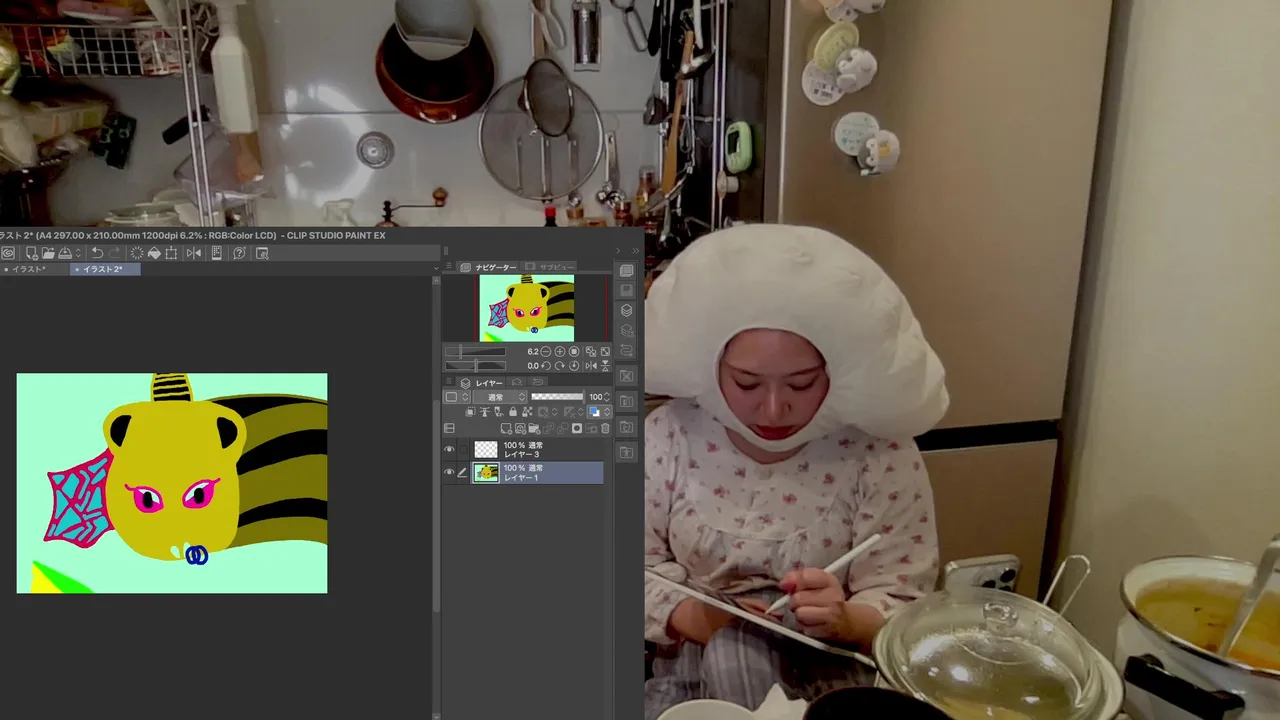Create a new raster layer
This screenshot has height=720, width=1280.
click(x=506, y=428)
